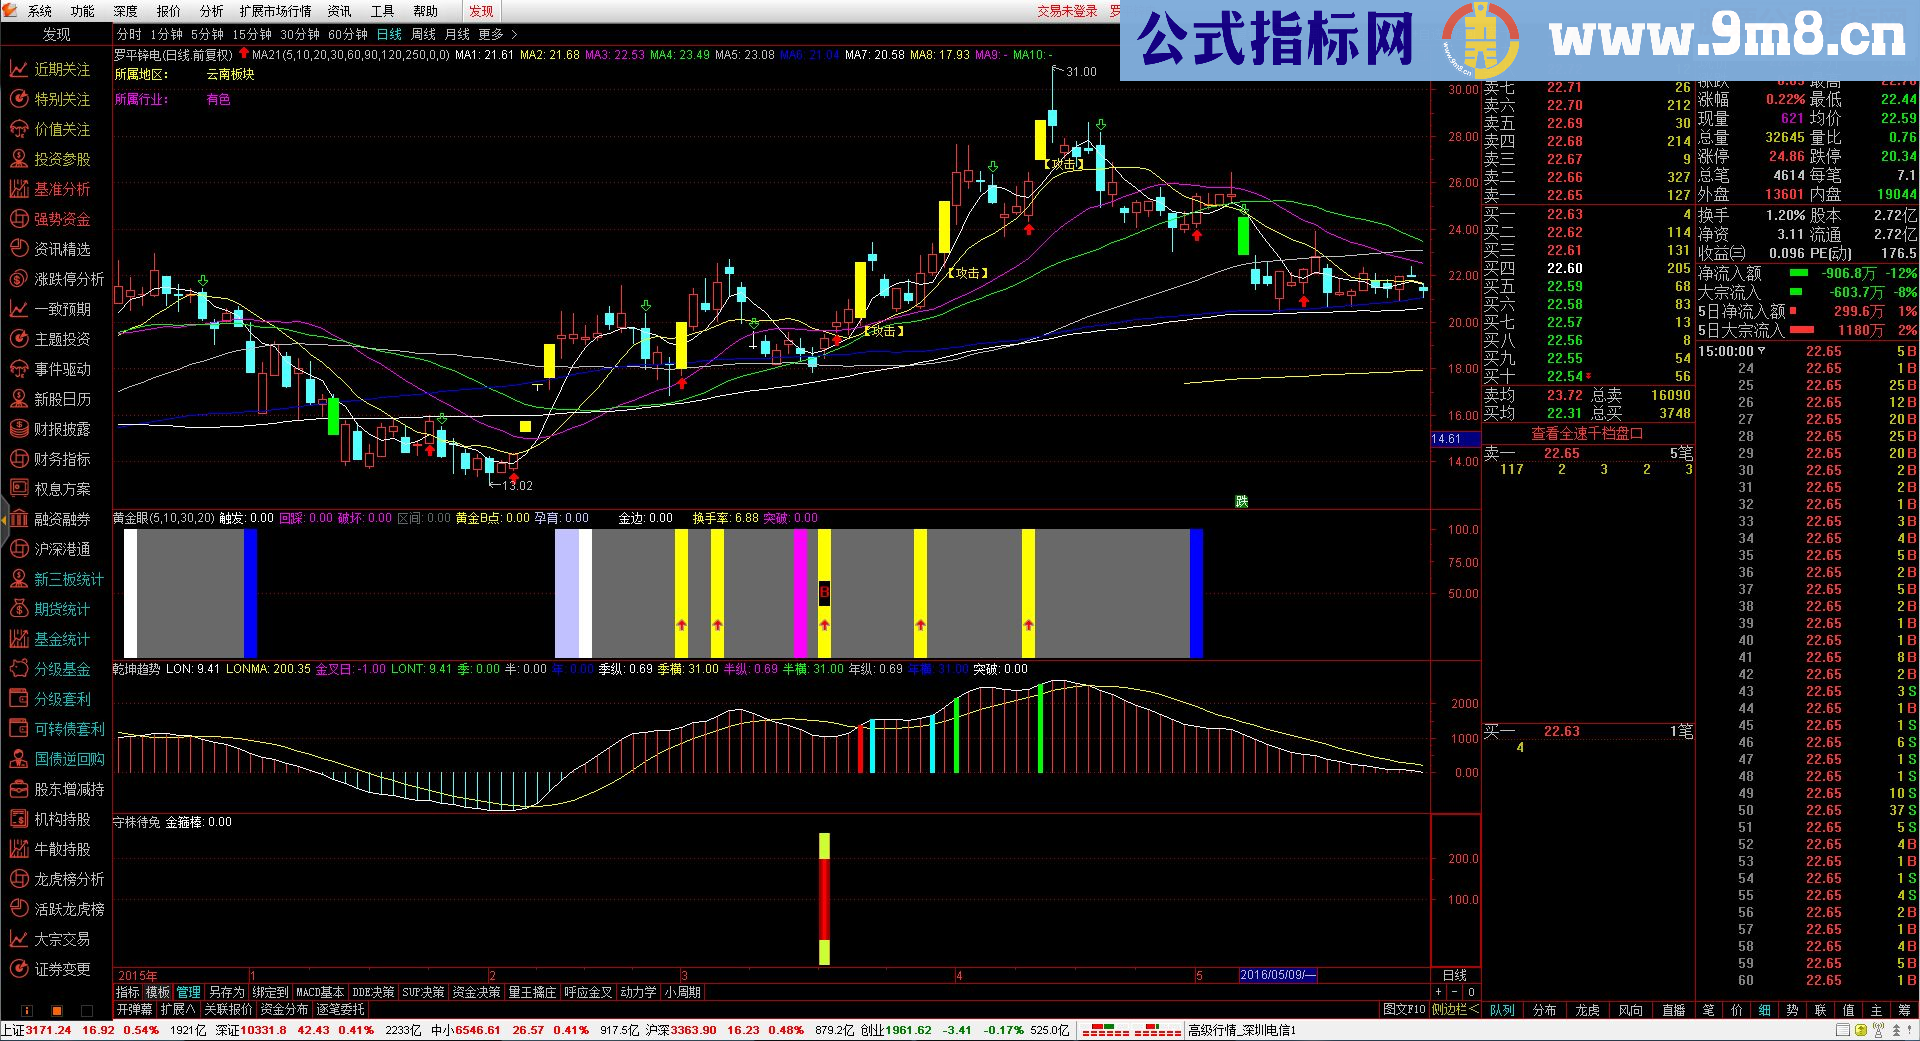Click the 管理 button

189,993
